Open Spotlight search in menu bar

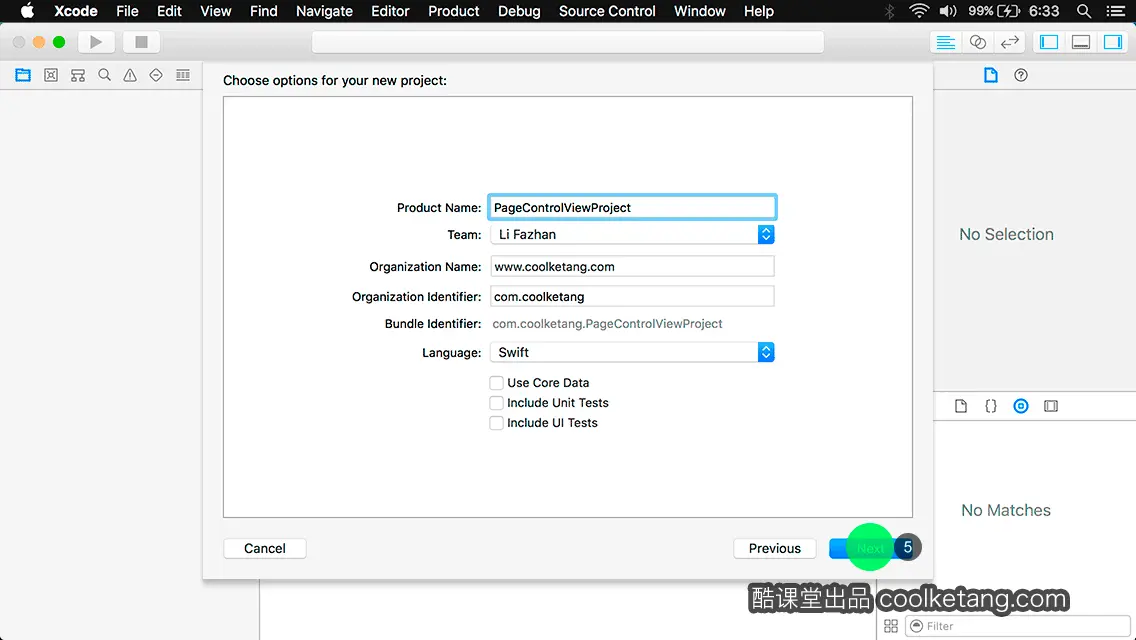point(1084,11)
